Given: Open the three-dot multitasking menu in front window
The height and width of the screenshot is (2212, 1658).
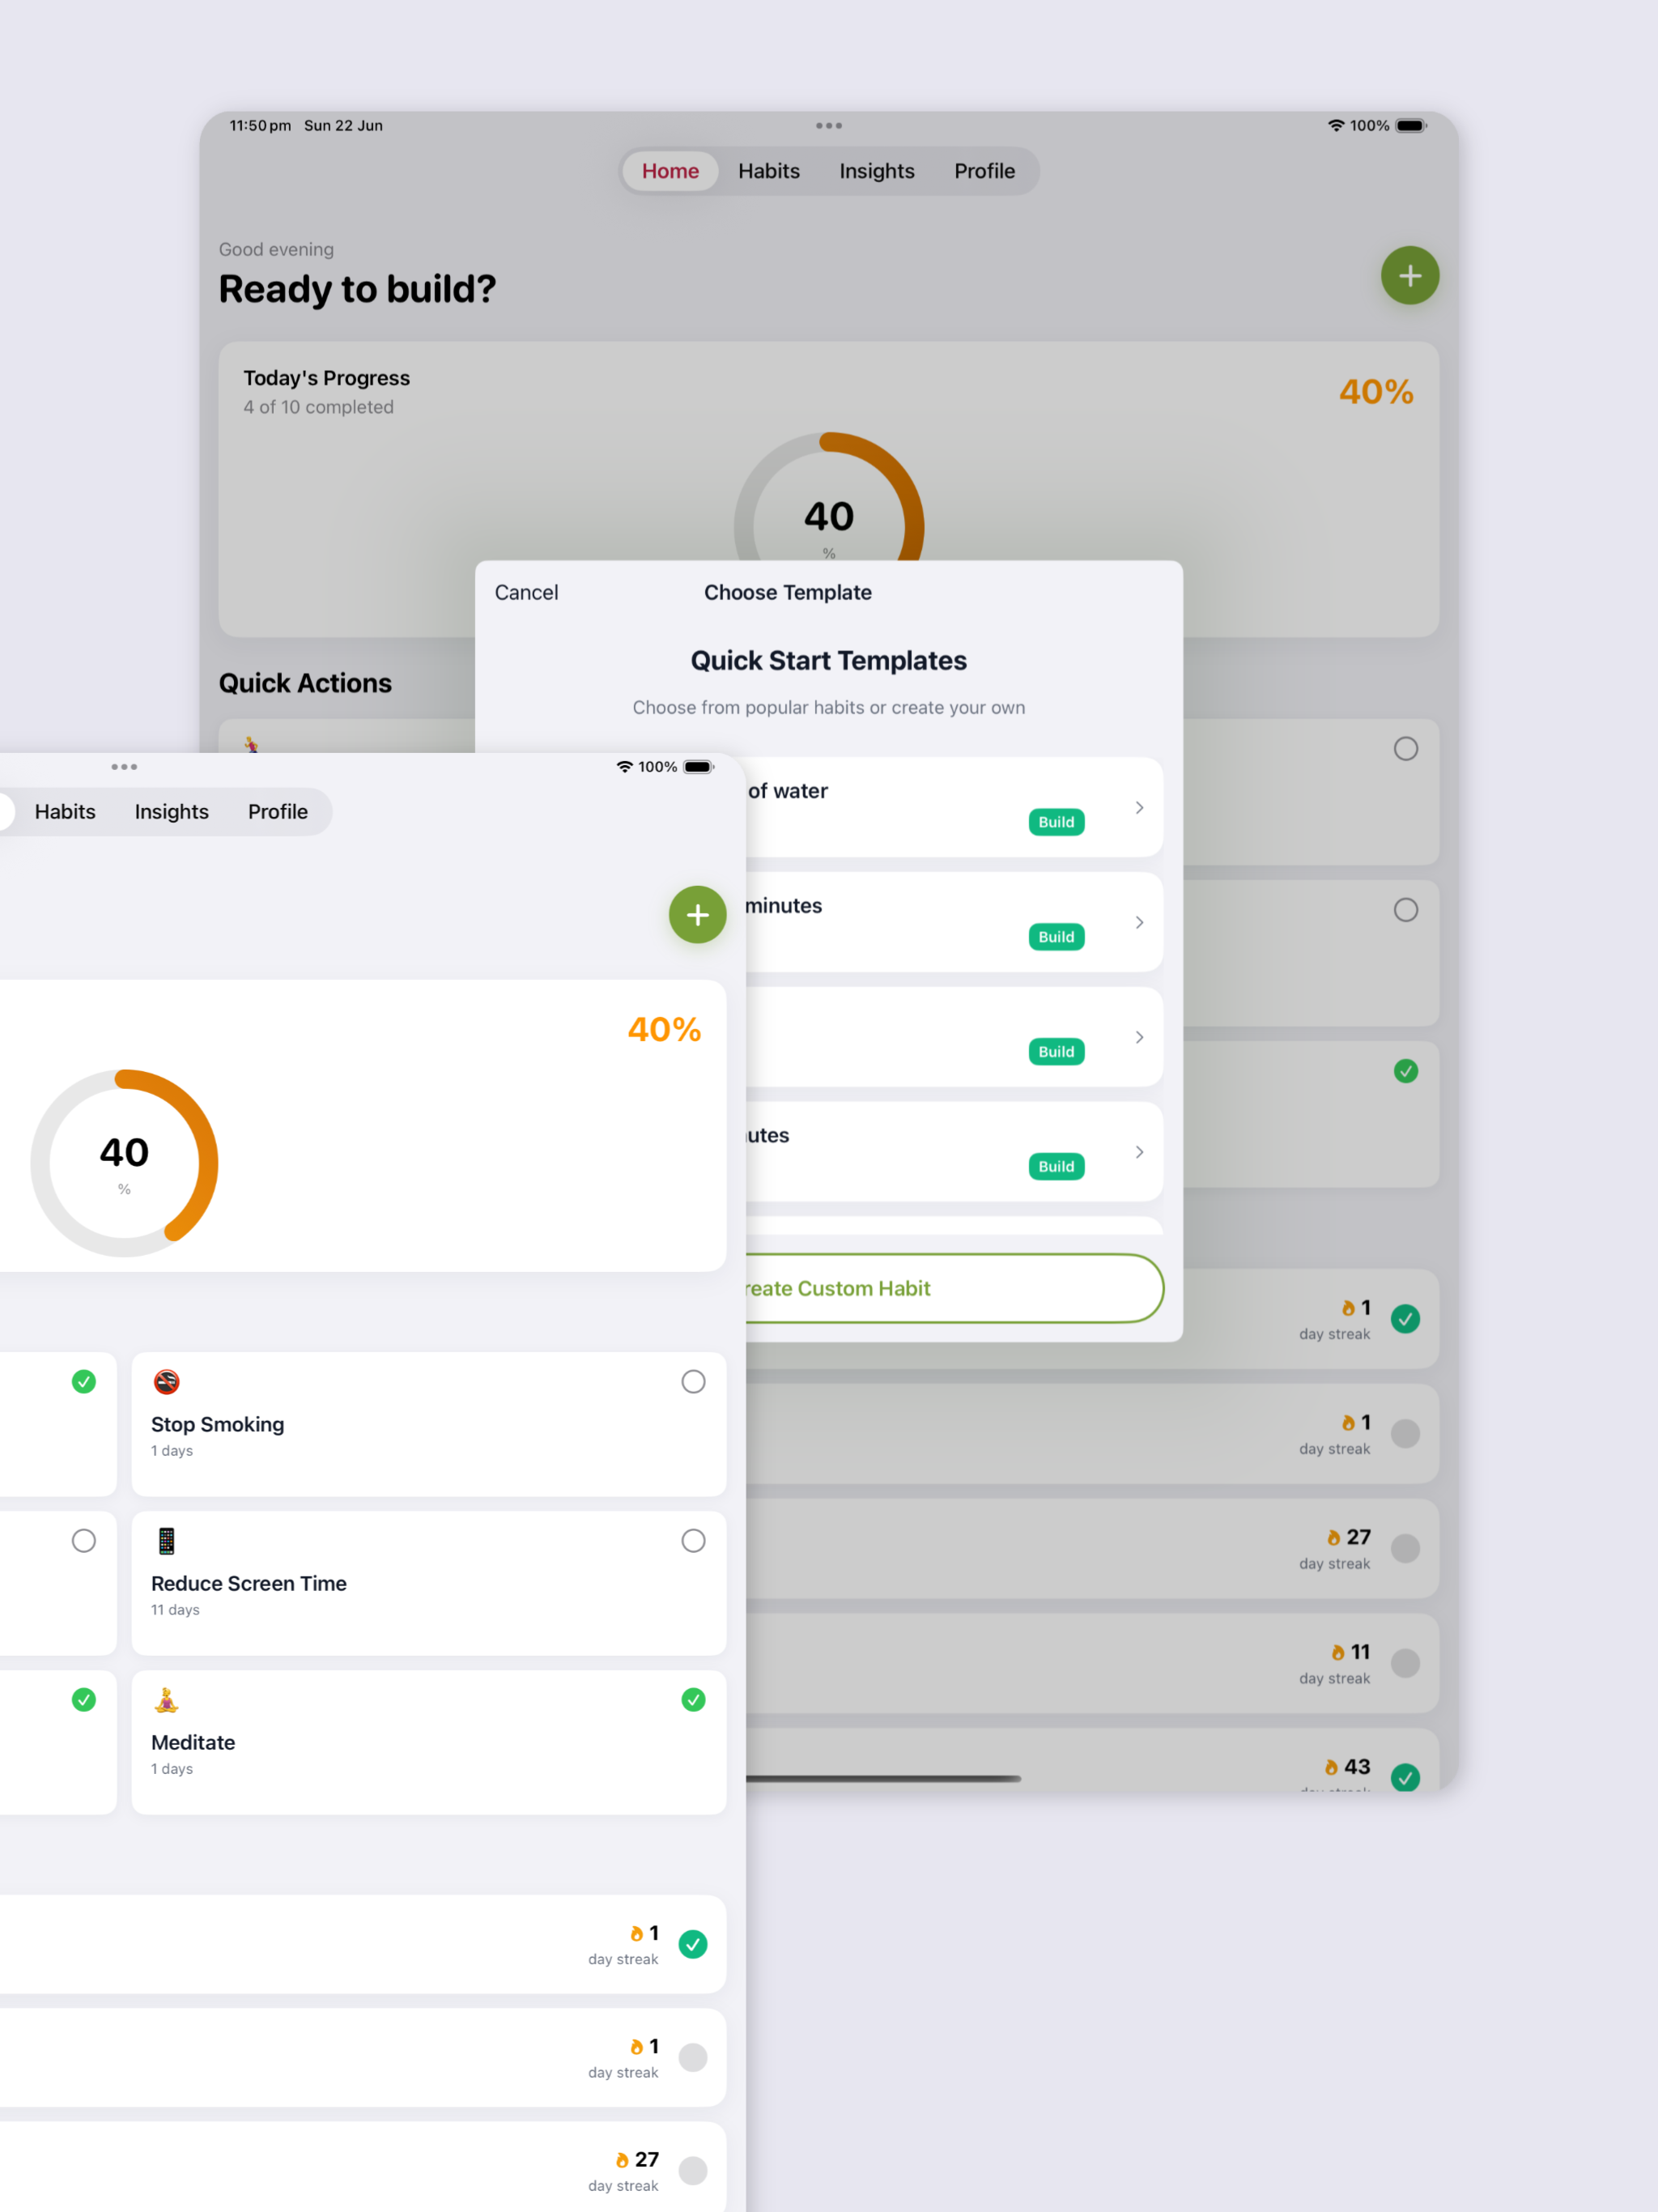Looking at the screenshot, I should 124,766.
